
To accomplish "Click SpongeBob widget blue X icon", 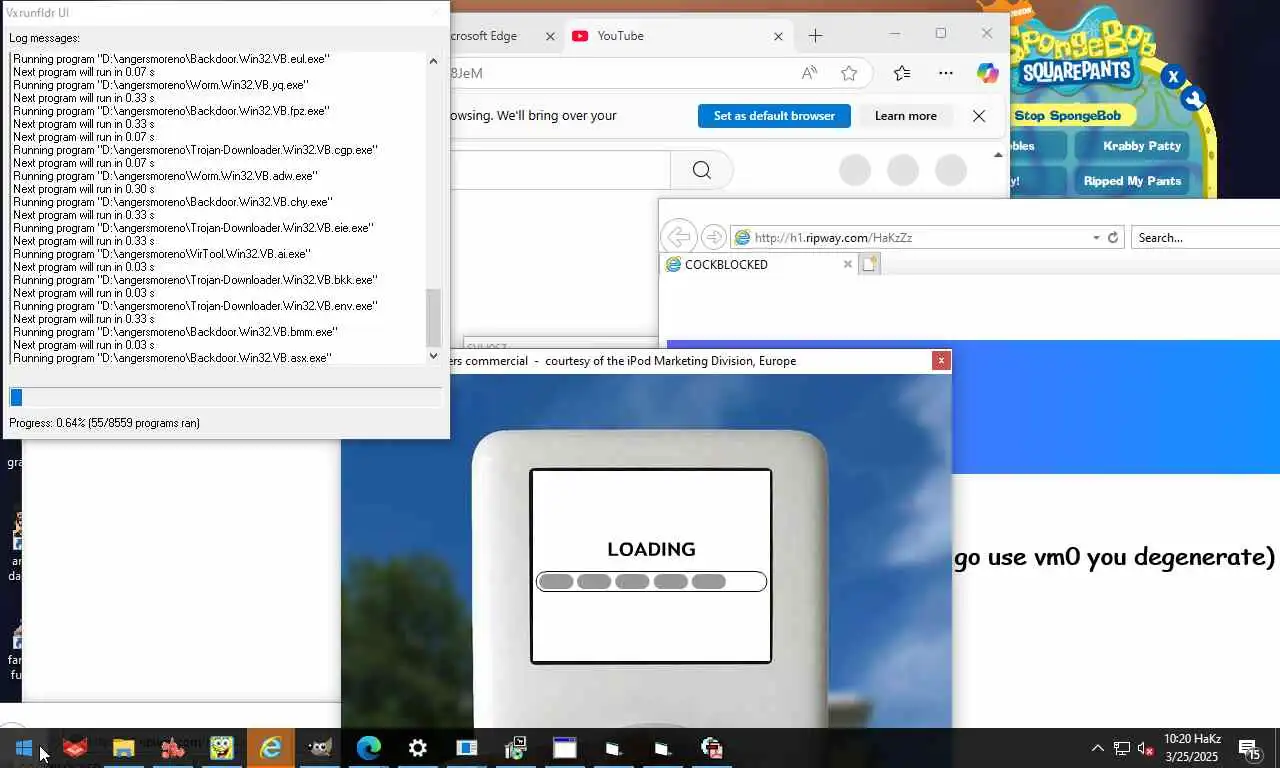I will pyautogui.click(x=1173, y=76).
